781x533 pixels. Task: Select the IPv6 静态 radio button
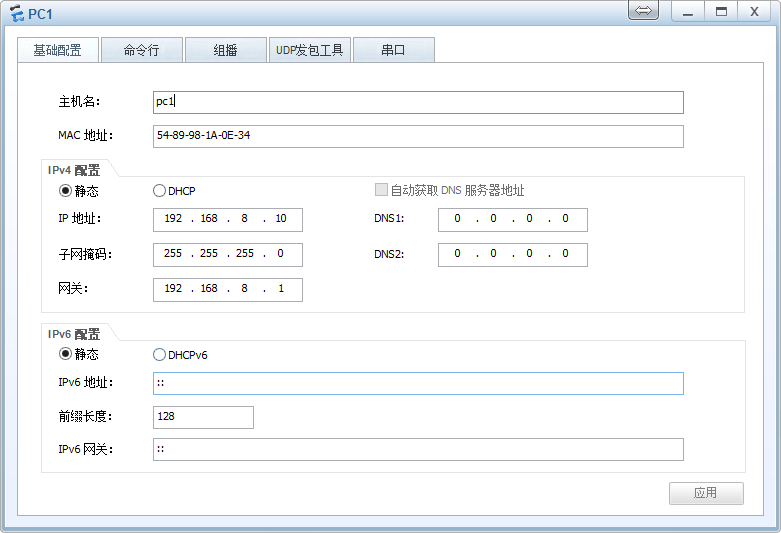[x=65, y=354]
